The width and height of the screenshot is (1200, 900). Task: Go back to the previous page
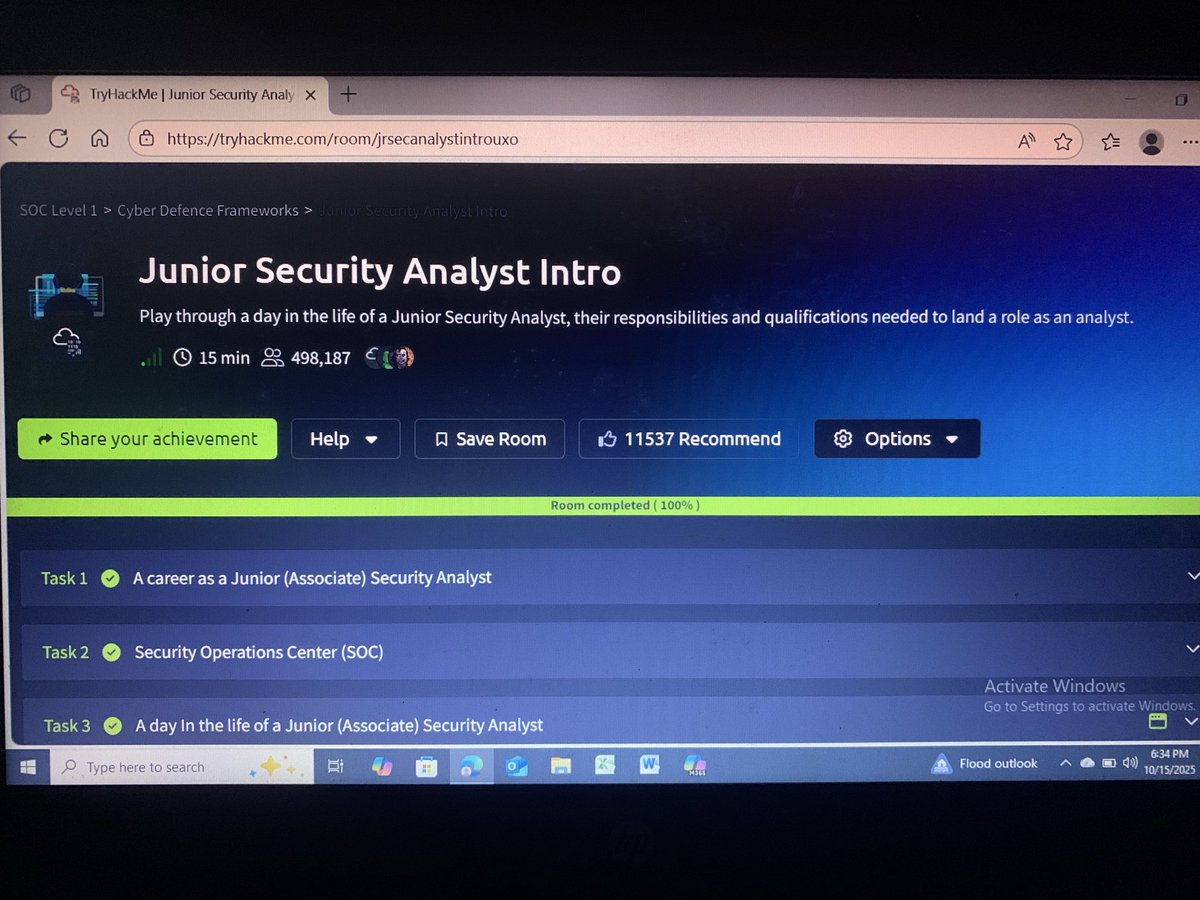point(18,138)
